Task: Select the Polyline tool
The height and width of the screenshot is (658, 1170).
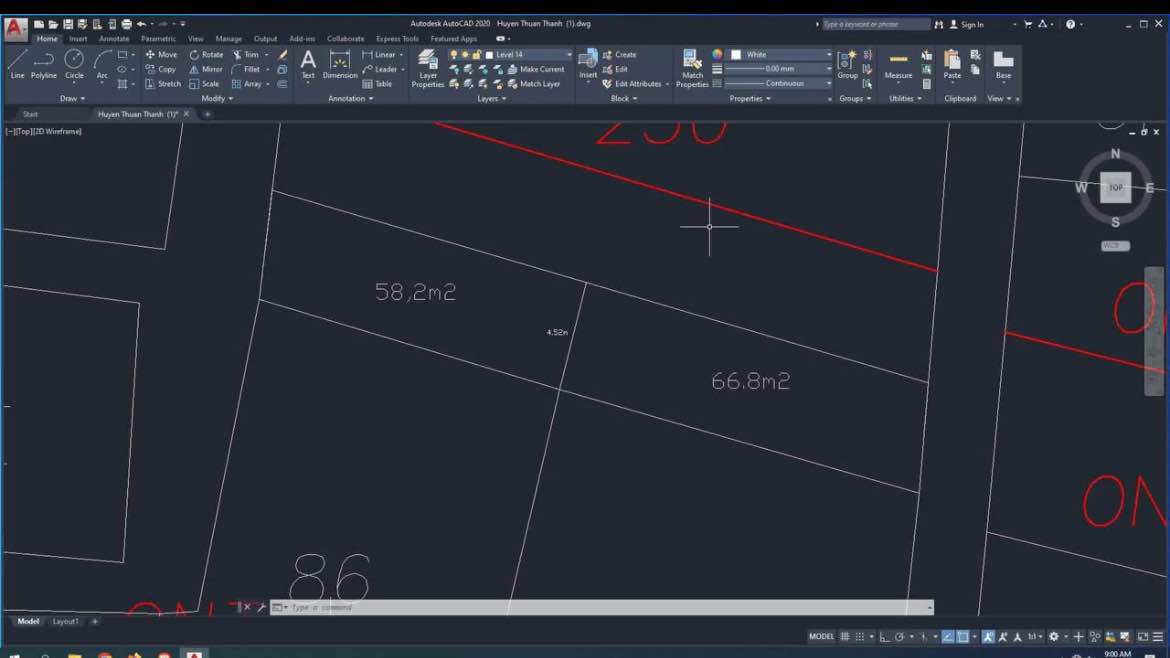Action: pos(43,62)
